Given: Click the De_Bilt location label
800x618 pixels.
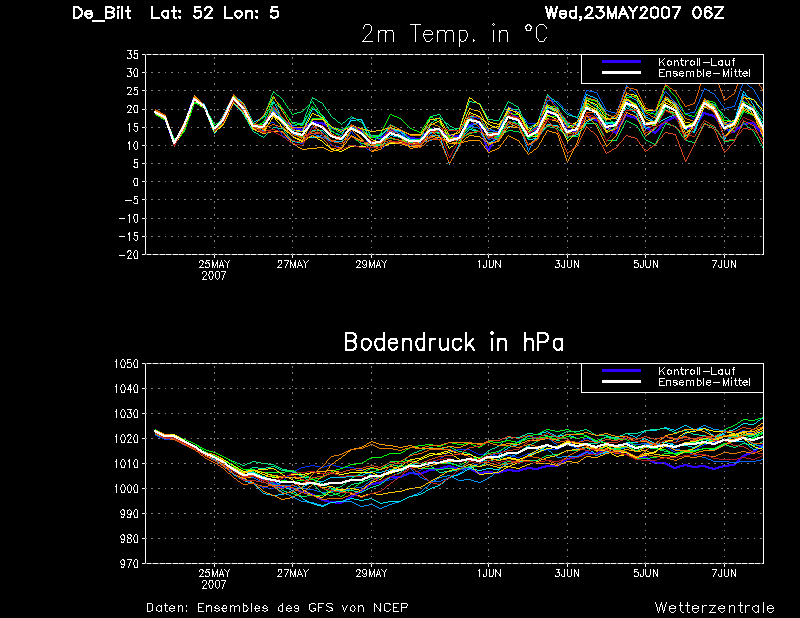Looking at the screenshot, I should 102,13.
